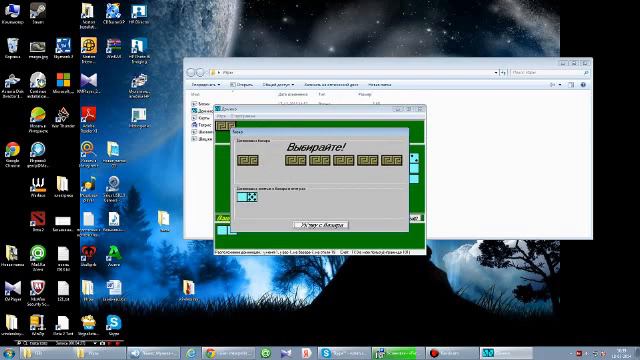
Task: Launch Steam from the desktop
Action: point(38,13)
